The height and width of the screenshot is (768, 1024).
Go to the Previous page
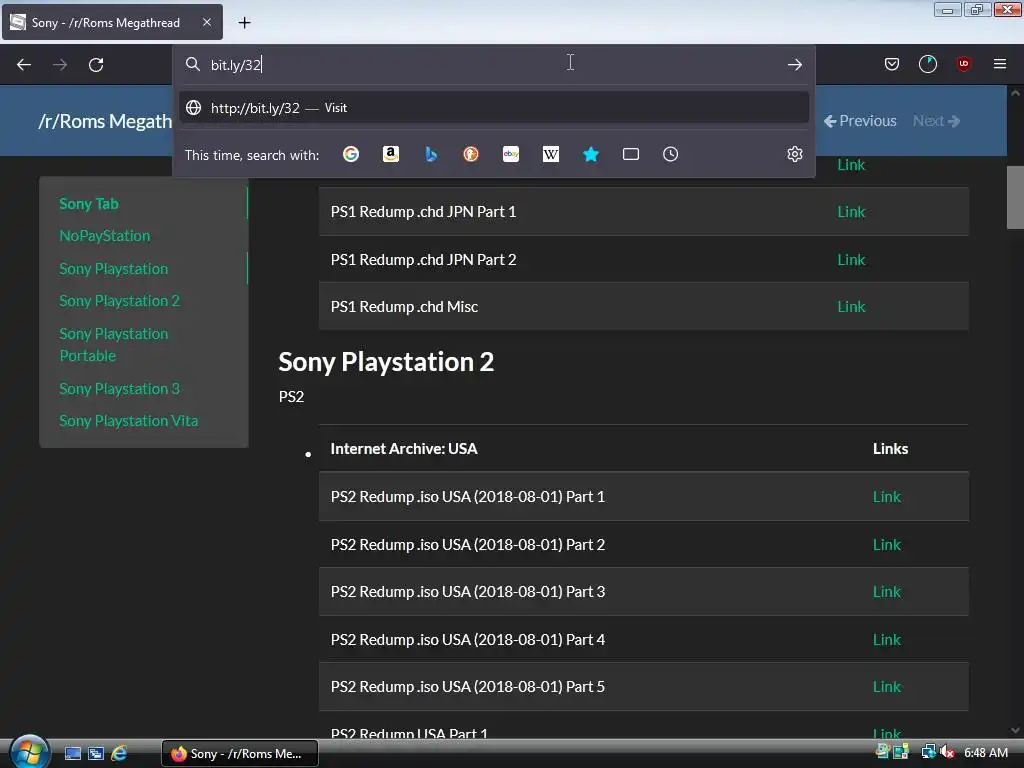click(x=860, y=121)
